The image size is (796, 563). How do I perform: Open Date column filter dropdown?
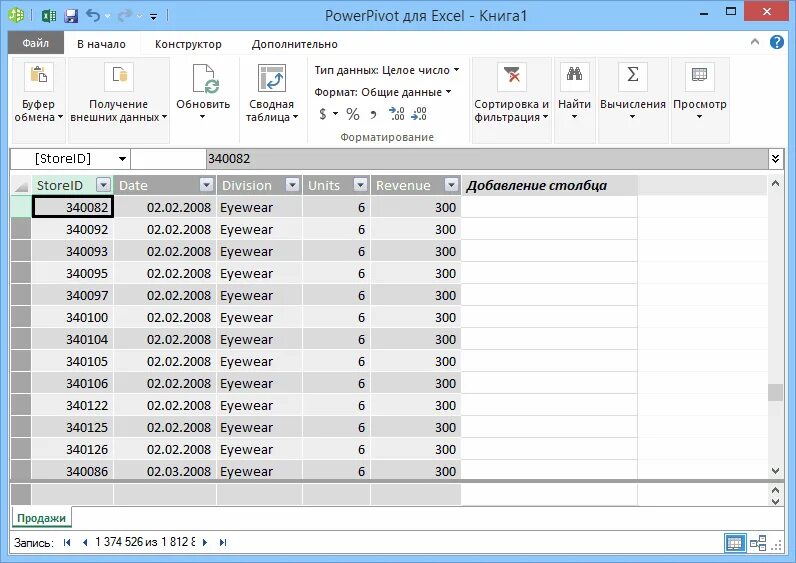click(207, 185)
